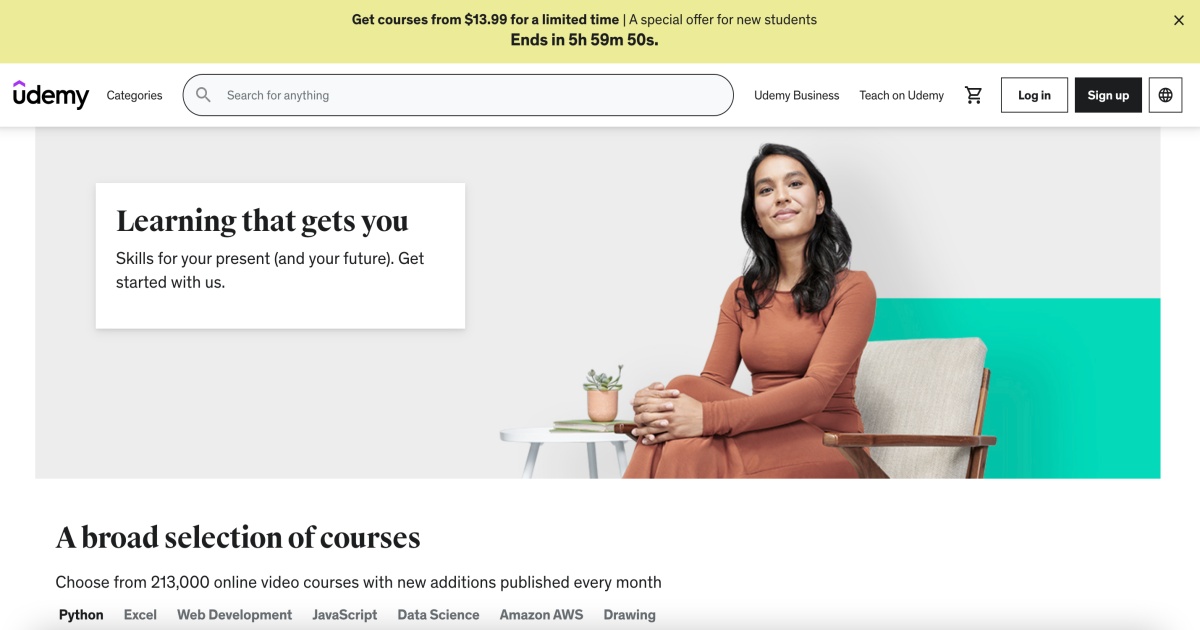This screenshot has height=630, width=1200.
Task: Open the Data Science tab
Action: (438, 615)
